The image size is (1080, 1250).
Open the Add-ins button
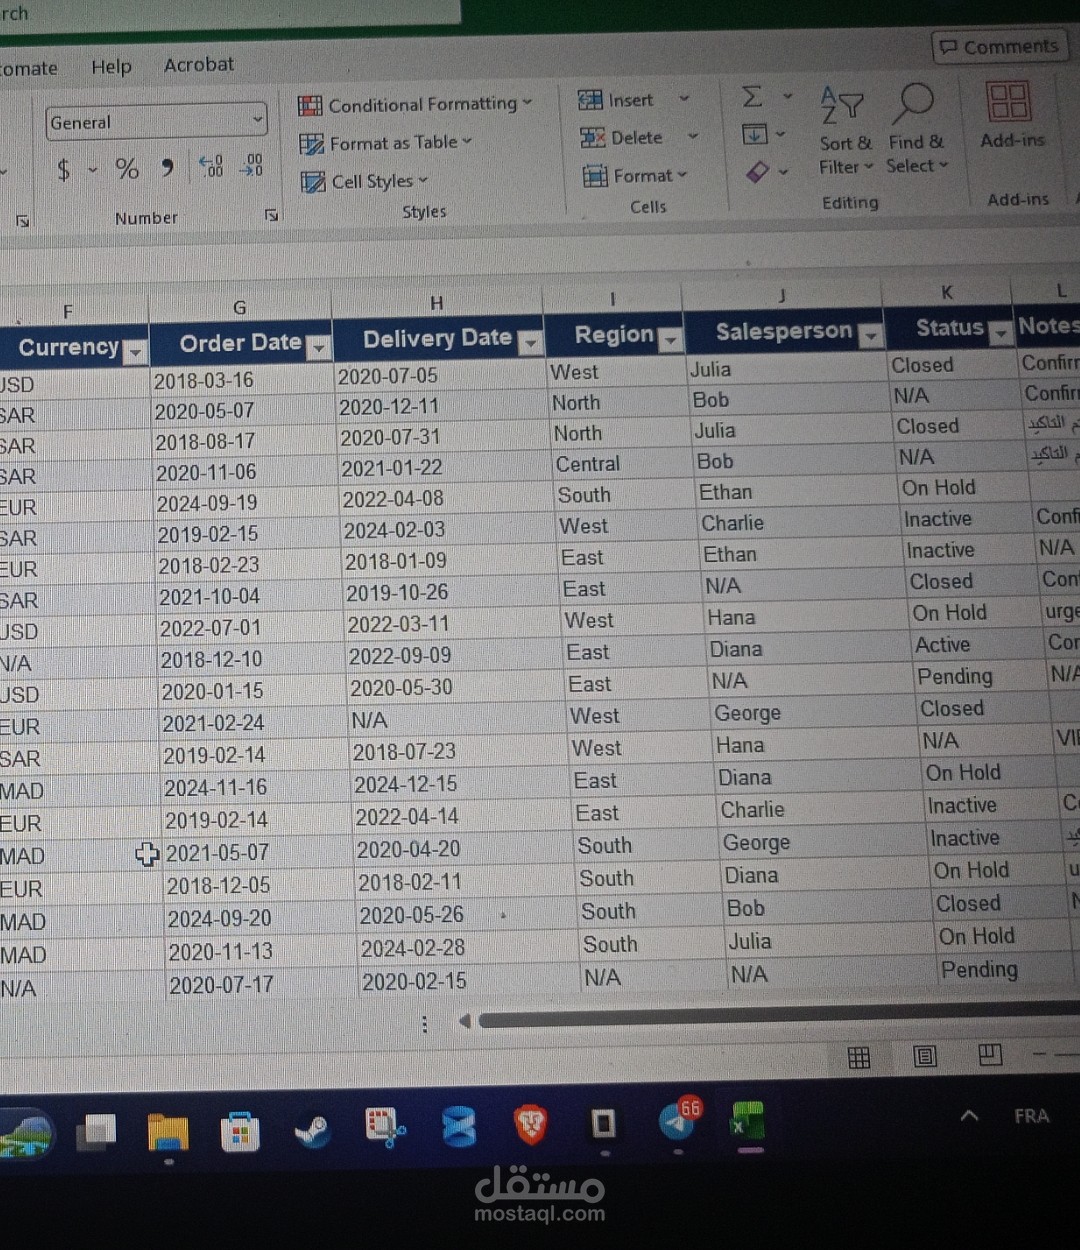tap(1011, 115)
